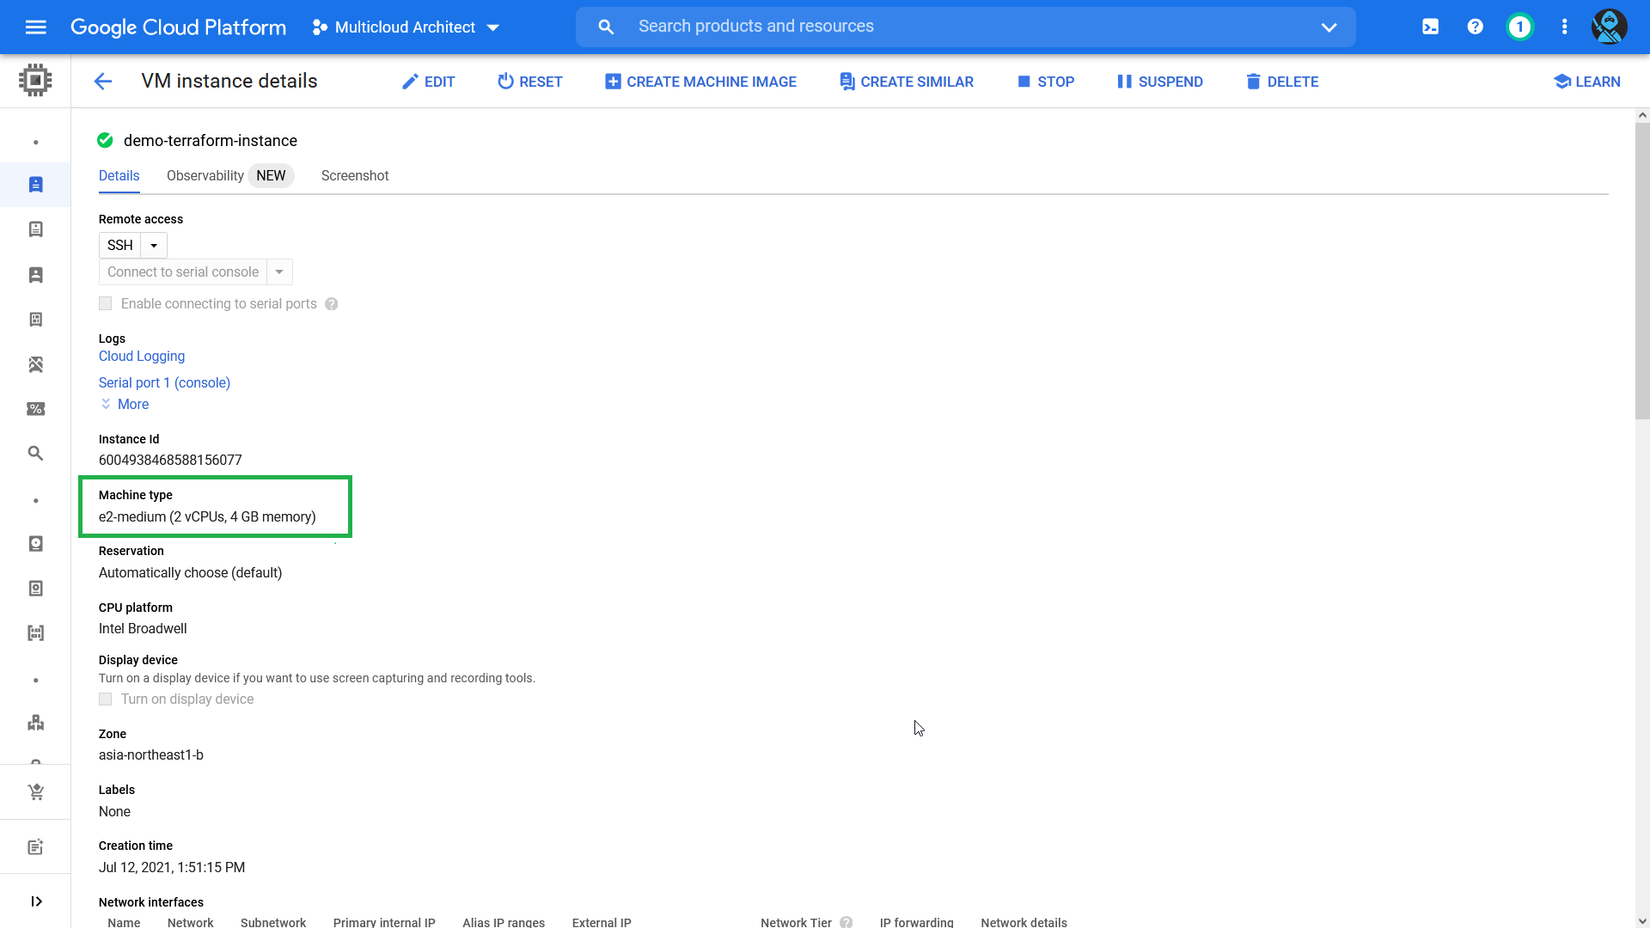The height and width of the screenshot is (928, 1650).
Task: Enable connecting to serial ports checkbox
Action: pyautogui.click(x=105, y=304)
